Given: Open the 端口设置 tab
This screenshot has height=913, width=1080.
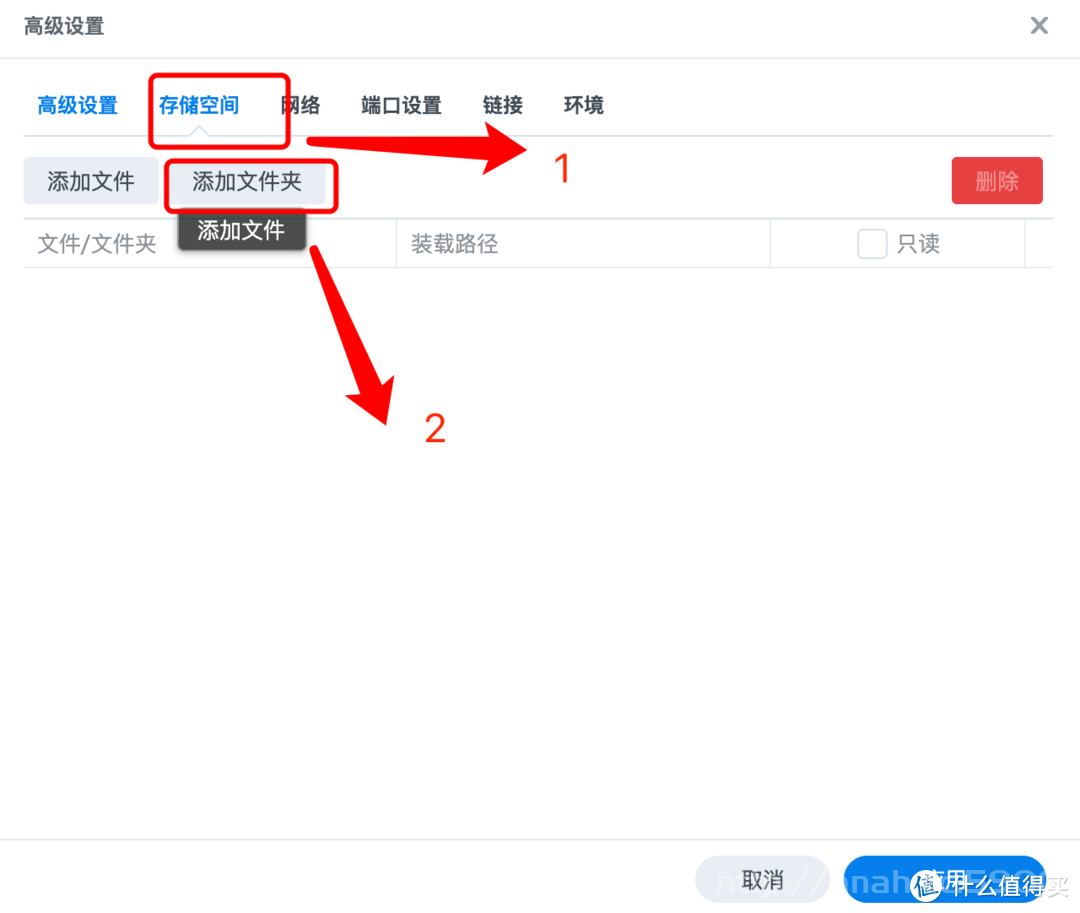Looking at the screenshot, I should click(x=402, y=105).
